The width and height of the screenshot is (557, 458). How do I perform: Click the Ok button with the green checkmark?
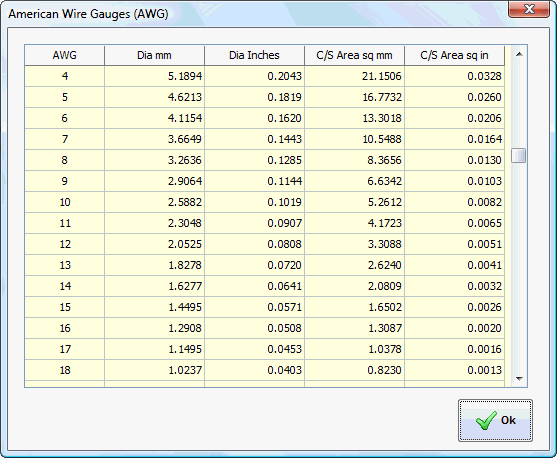pos(495,420)
